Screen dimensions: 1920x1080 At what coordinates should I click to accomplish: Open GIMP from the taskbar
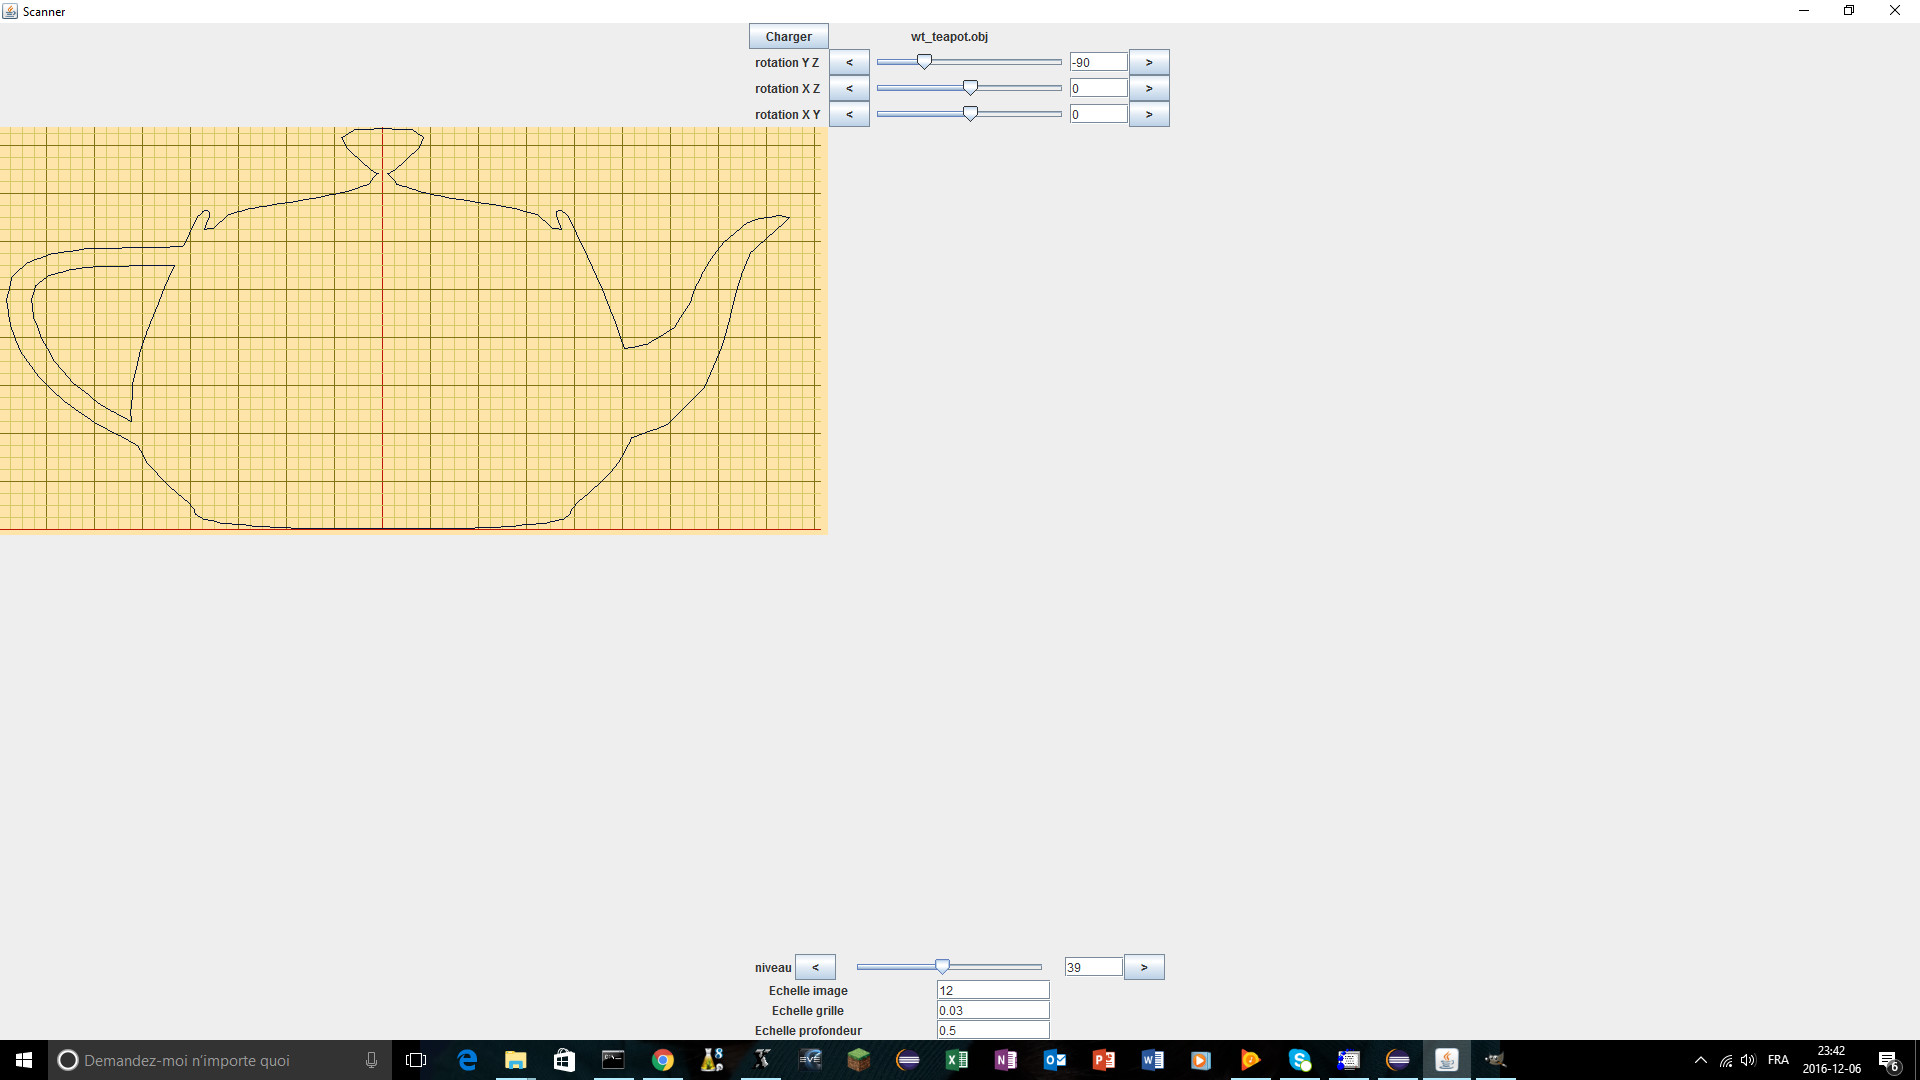click(x=1495, y=1060)
